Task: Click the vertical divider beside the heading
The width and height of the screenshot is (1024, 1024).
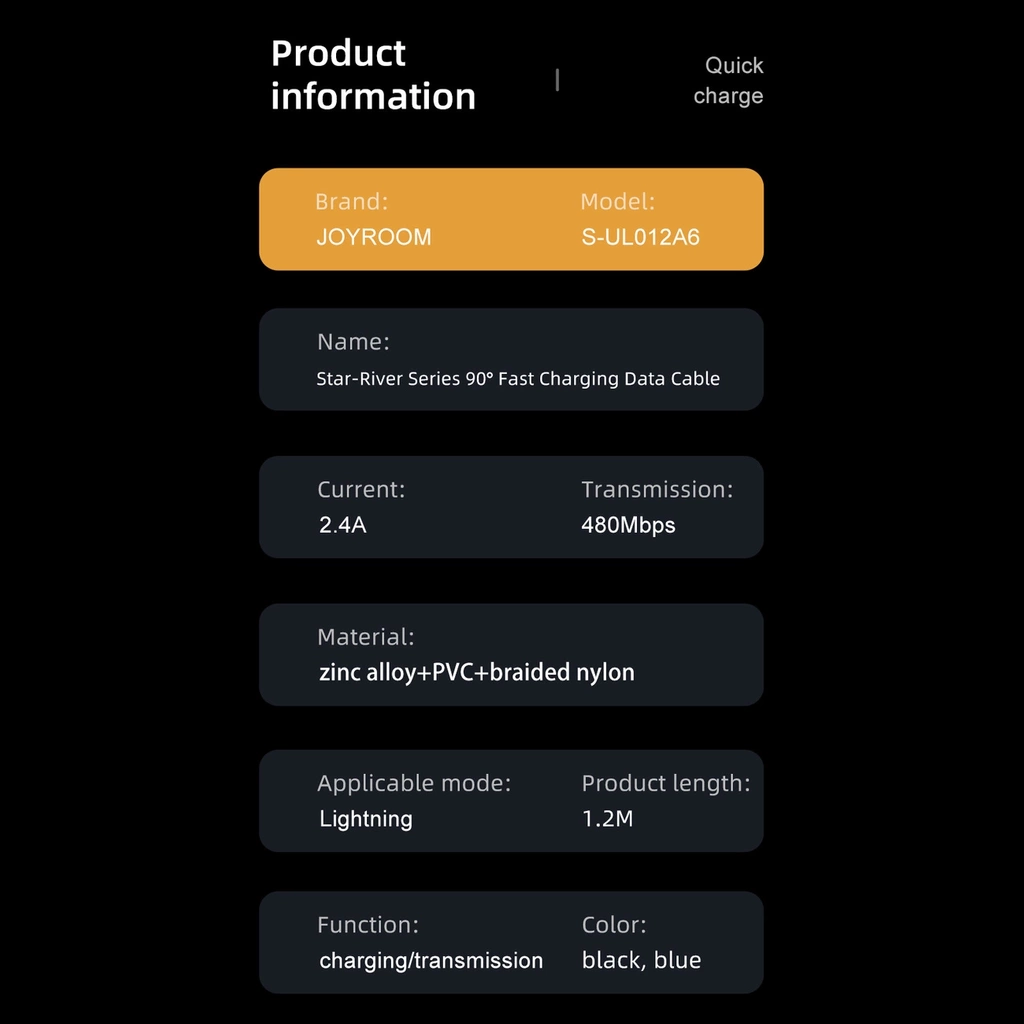Action: [557, 80]
